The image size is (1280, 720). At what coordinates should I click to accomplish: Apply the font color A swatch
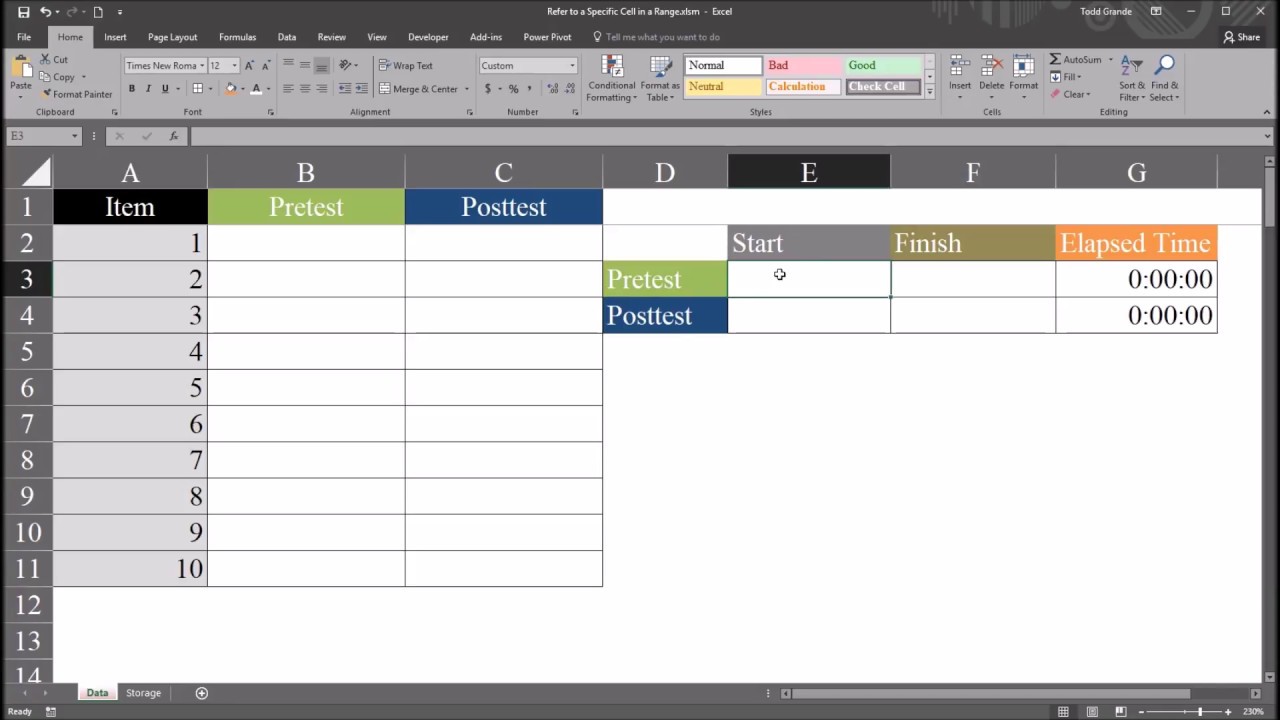pyautogui.click(x=256, y=89)
